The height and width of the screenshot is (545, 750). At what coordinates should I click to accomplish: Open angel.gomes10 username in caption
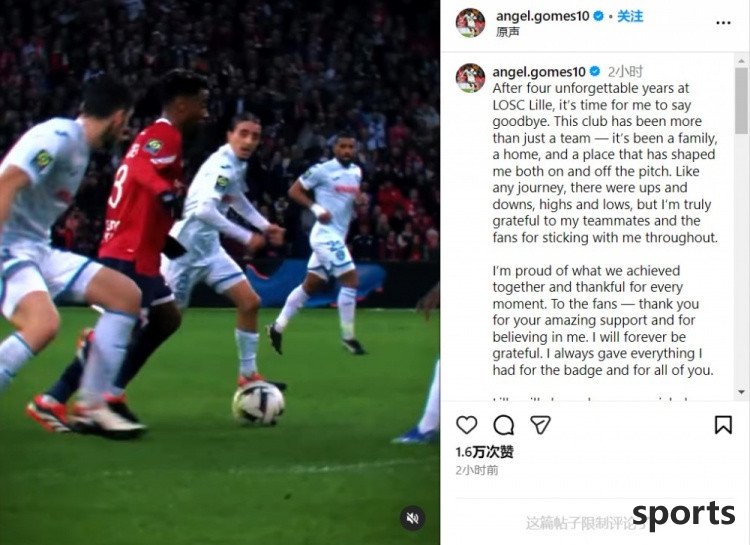click(x=539, y=72)
